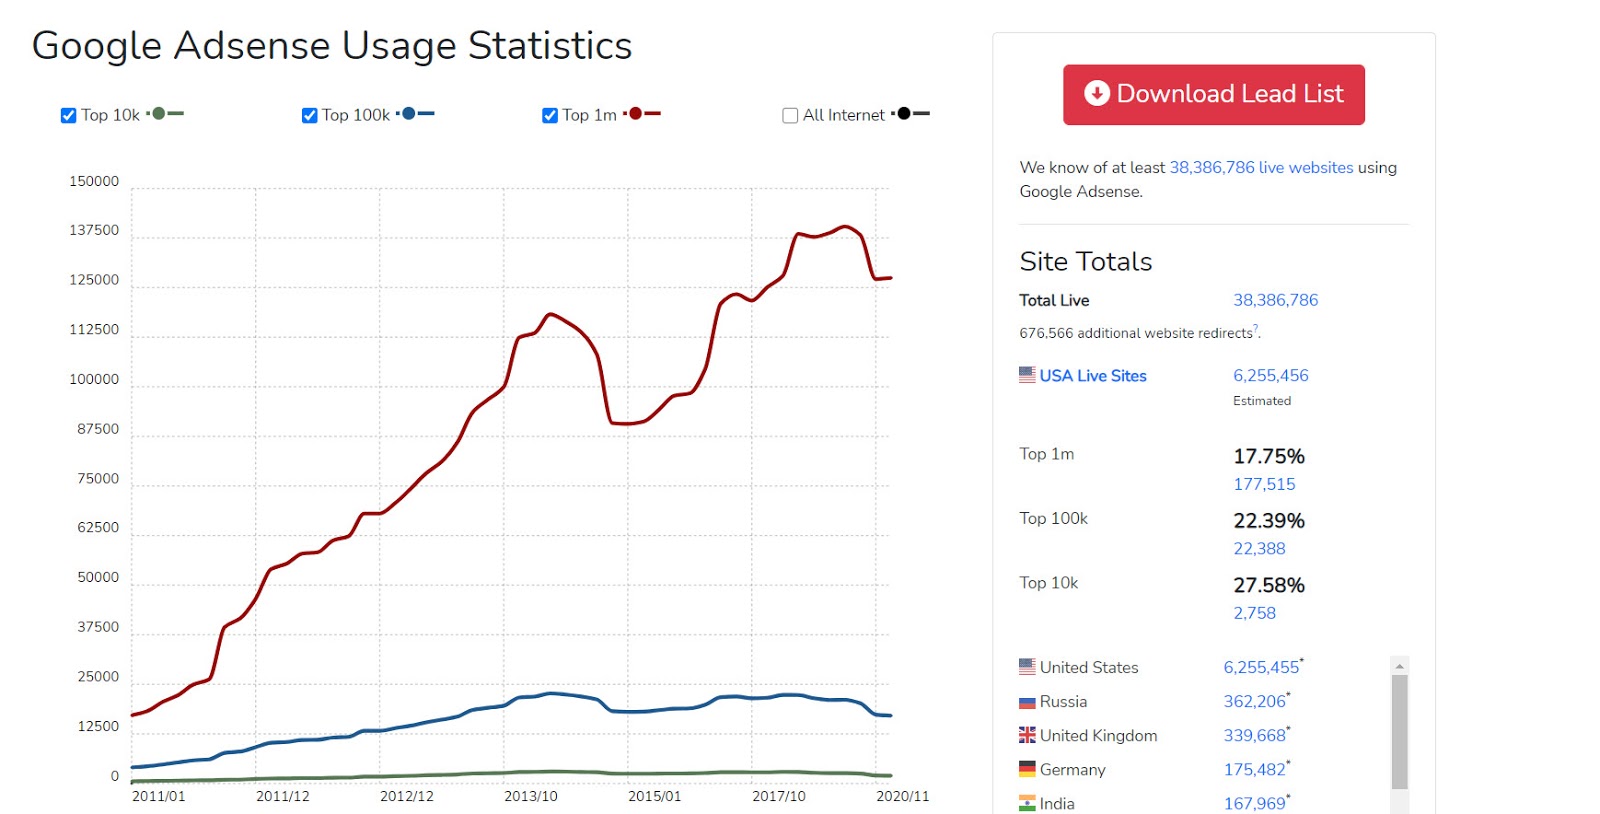Click the green Top 10k legend marker
1600x814 pixels.
click(165, 114)
